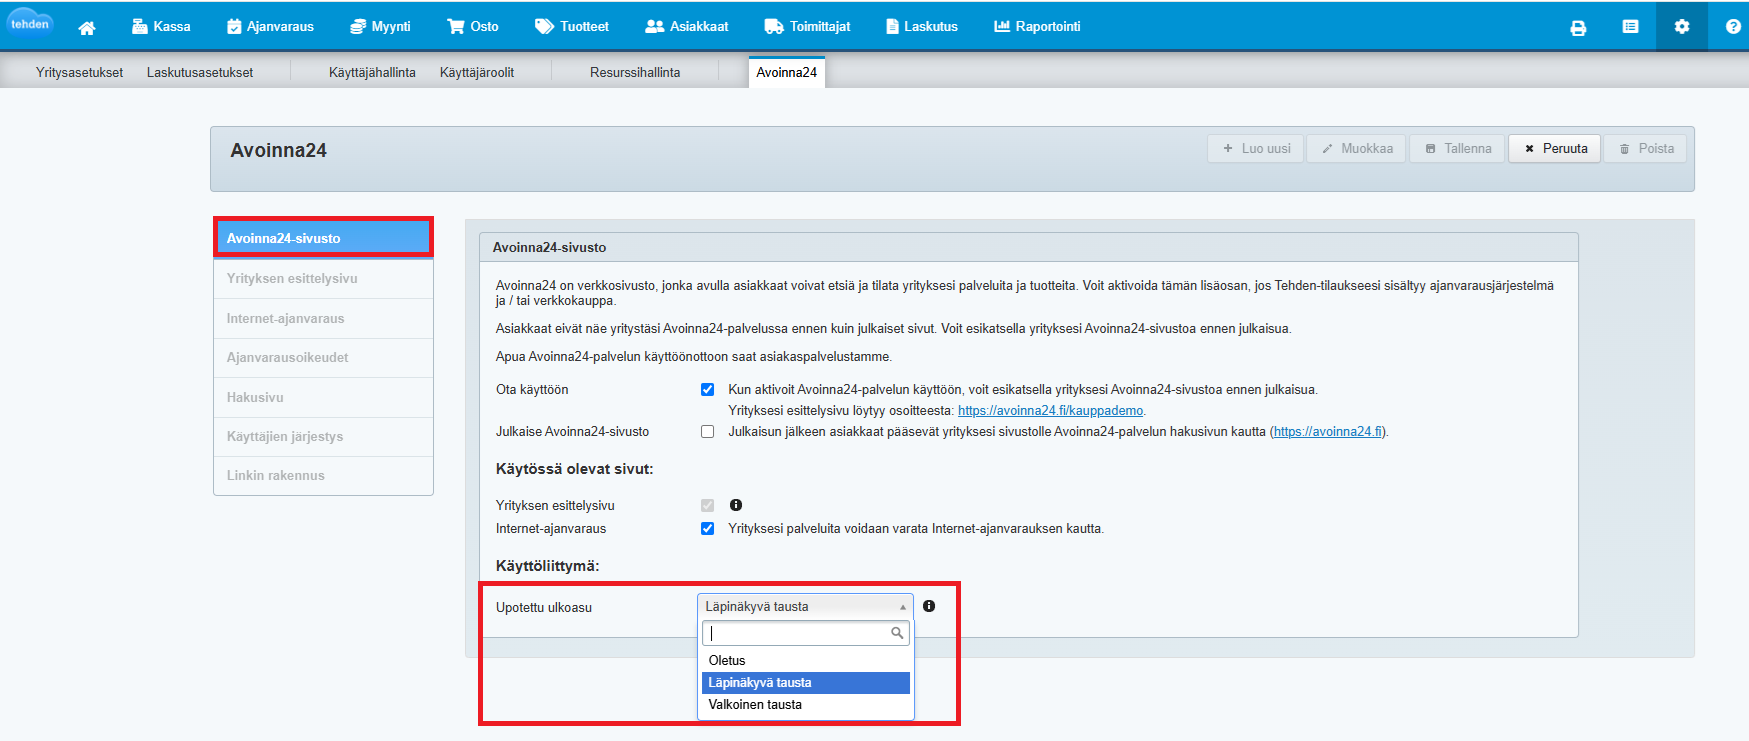Image resolution: width=1749 pixels, height=741 pixels.
Task: Click info icon beside Upotettu ulkoasu dropdown
Action: tap(929, 606)
